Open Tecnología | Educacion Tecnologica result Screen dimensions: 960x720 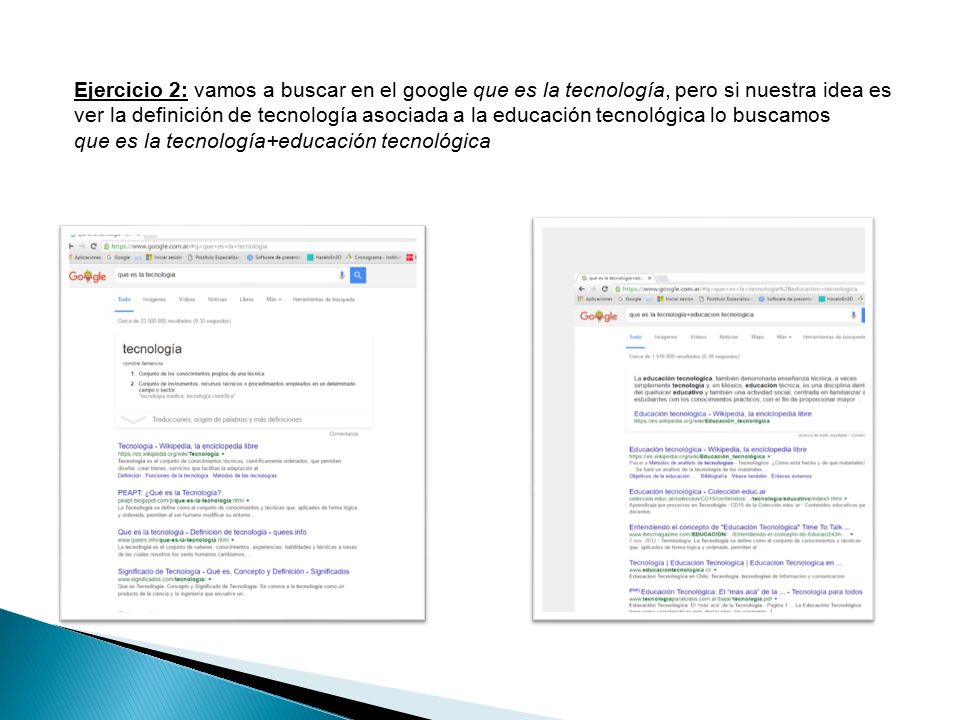[x=735, y=563]
